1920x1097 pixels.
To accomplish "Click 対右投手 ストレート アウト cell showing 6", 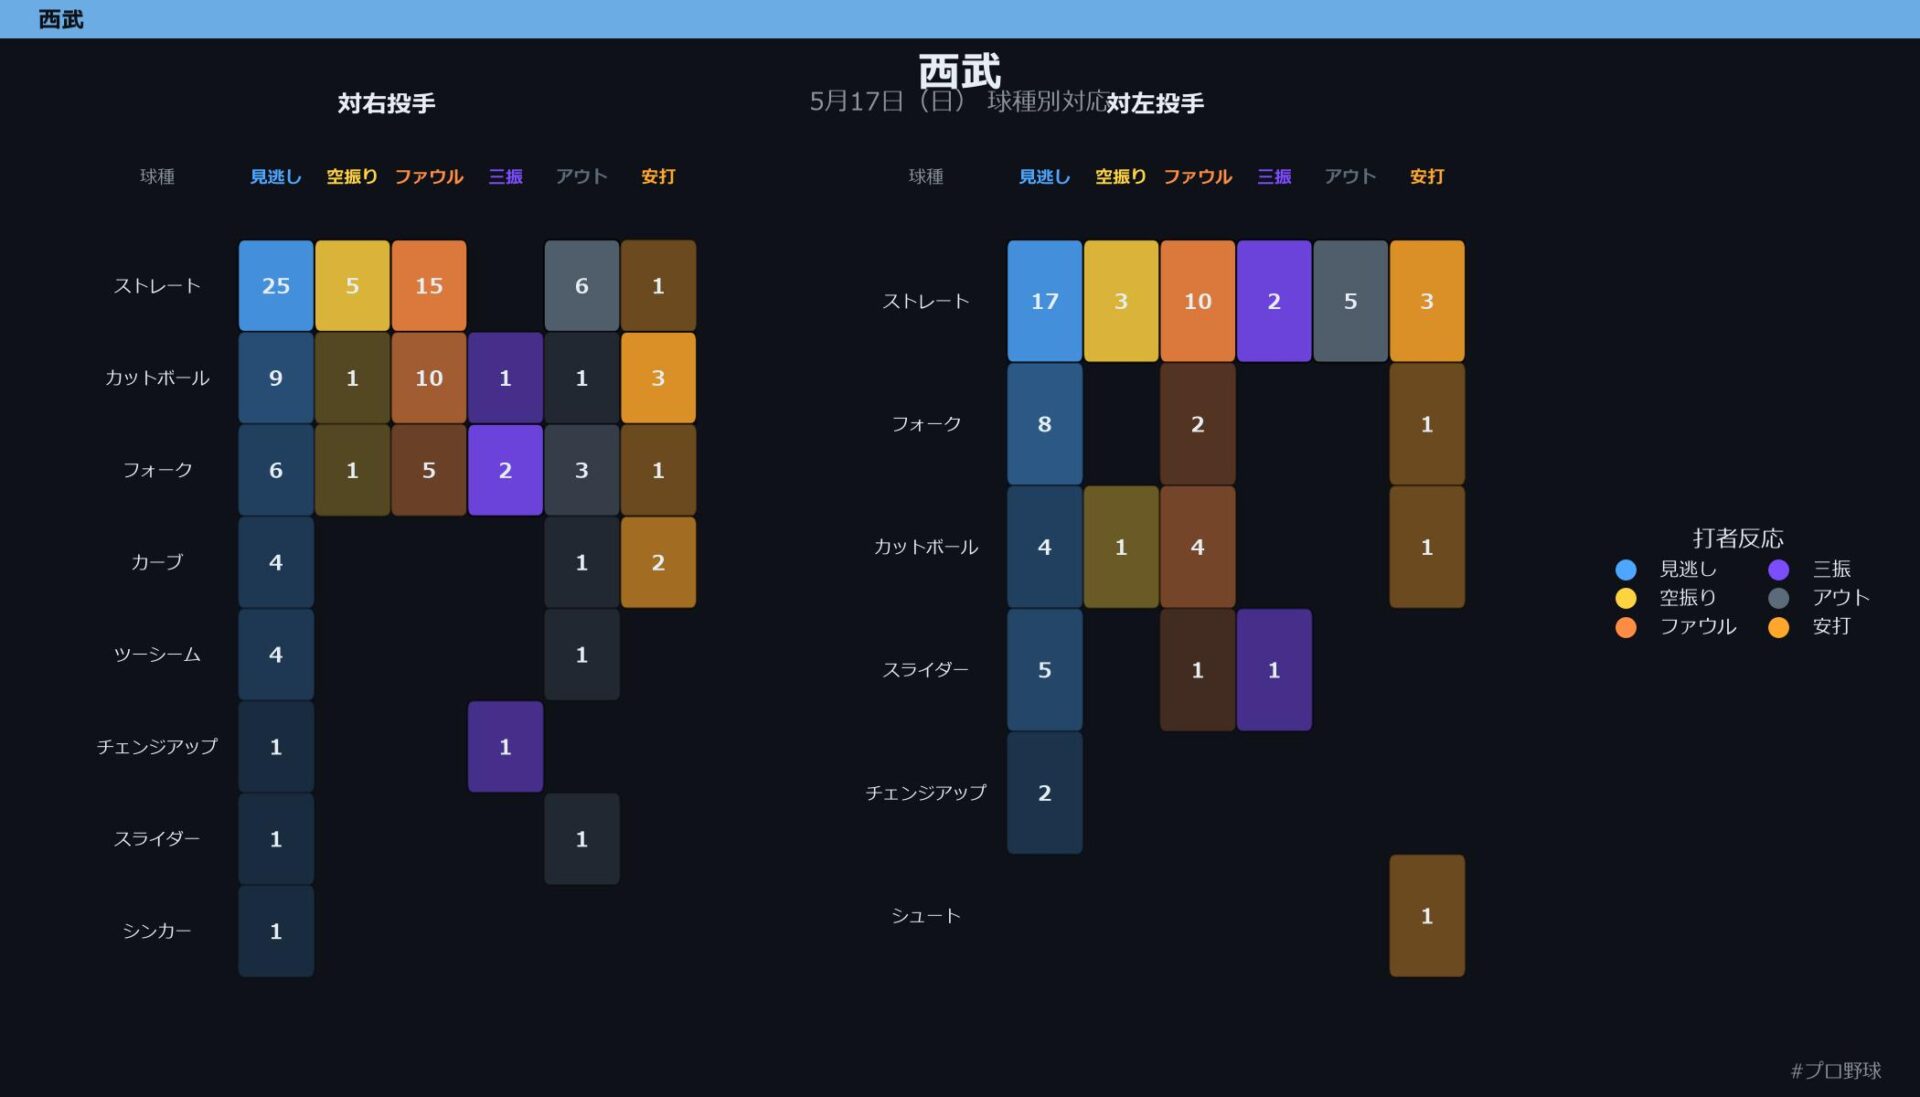I will (582, 286).
